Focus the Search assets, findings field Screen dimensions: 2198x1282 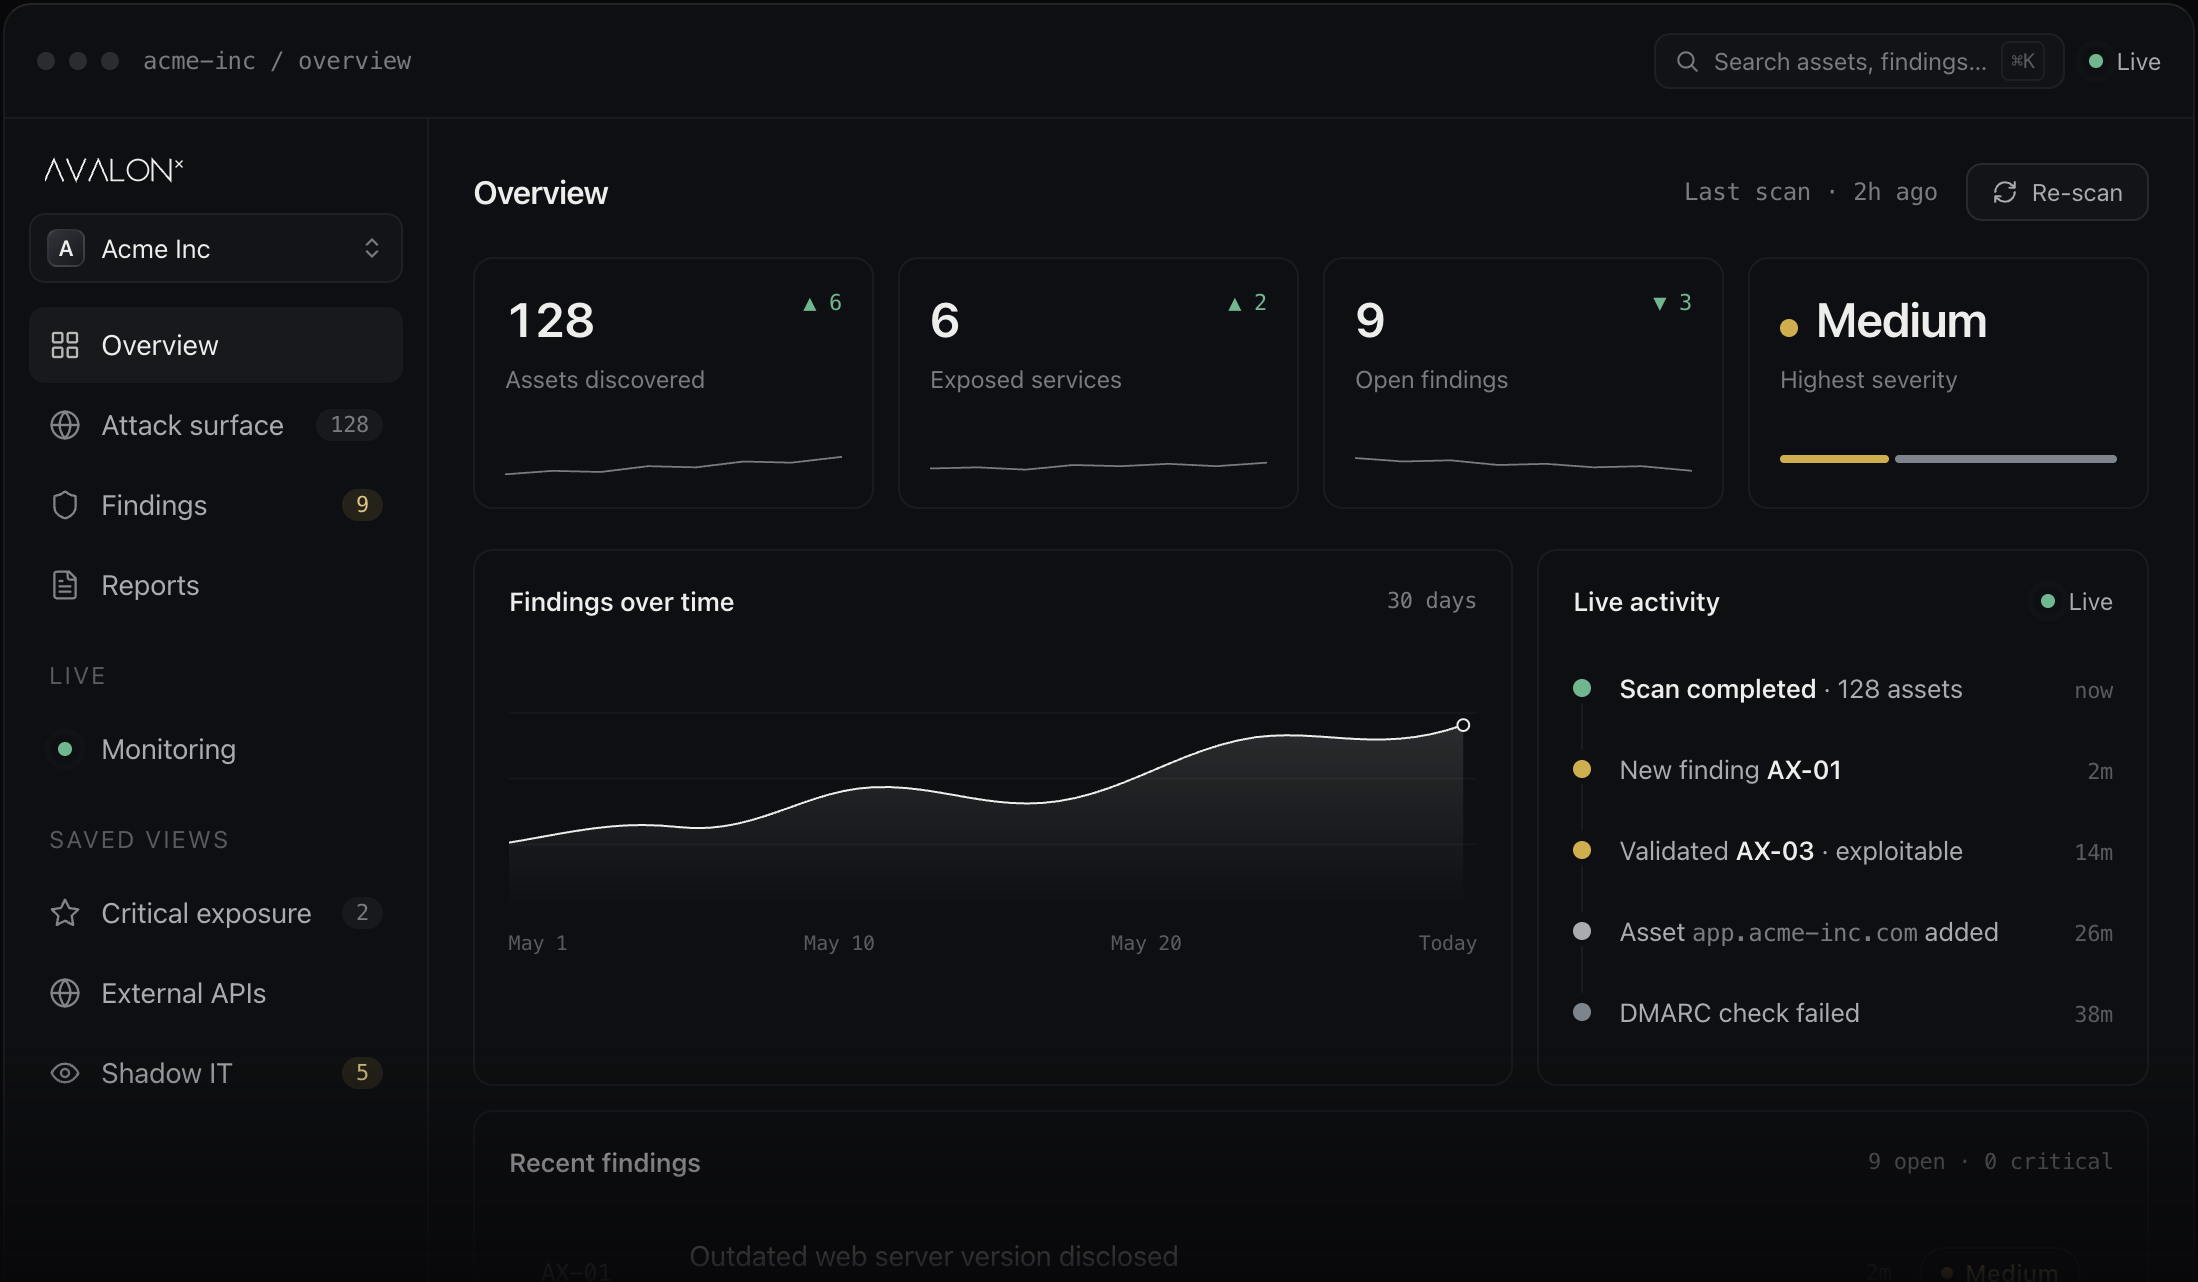[1859, 61]
